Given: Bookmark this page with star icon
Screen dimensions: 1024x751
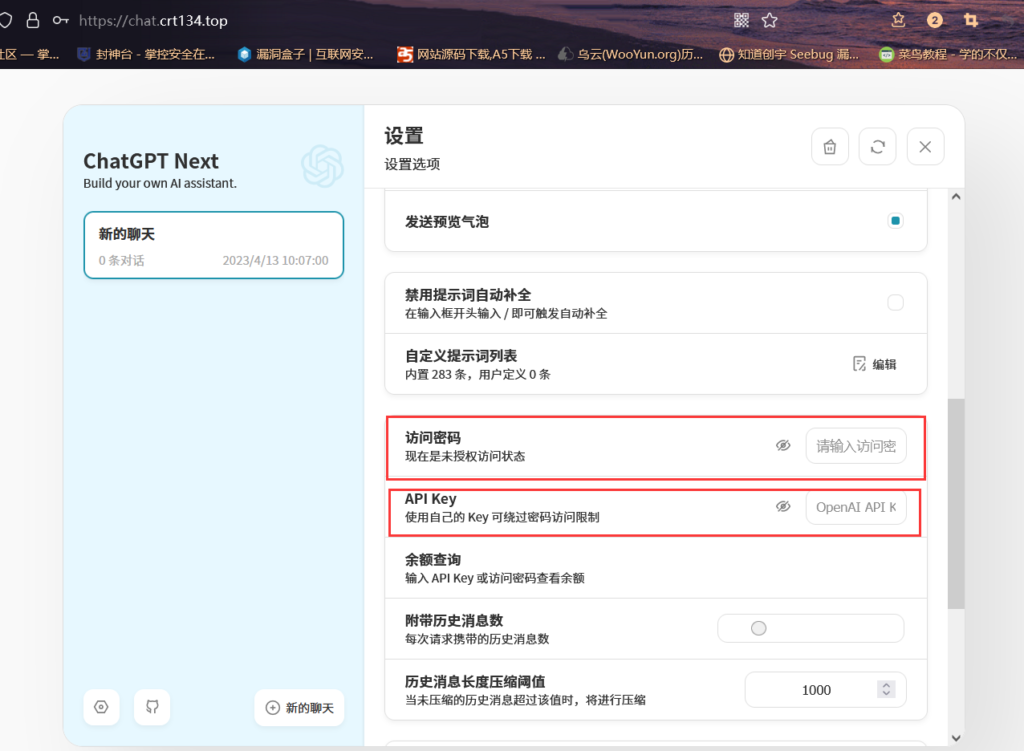Looking at the screenshot, I should pos(769,20).
